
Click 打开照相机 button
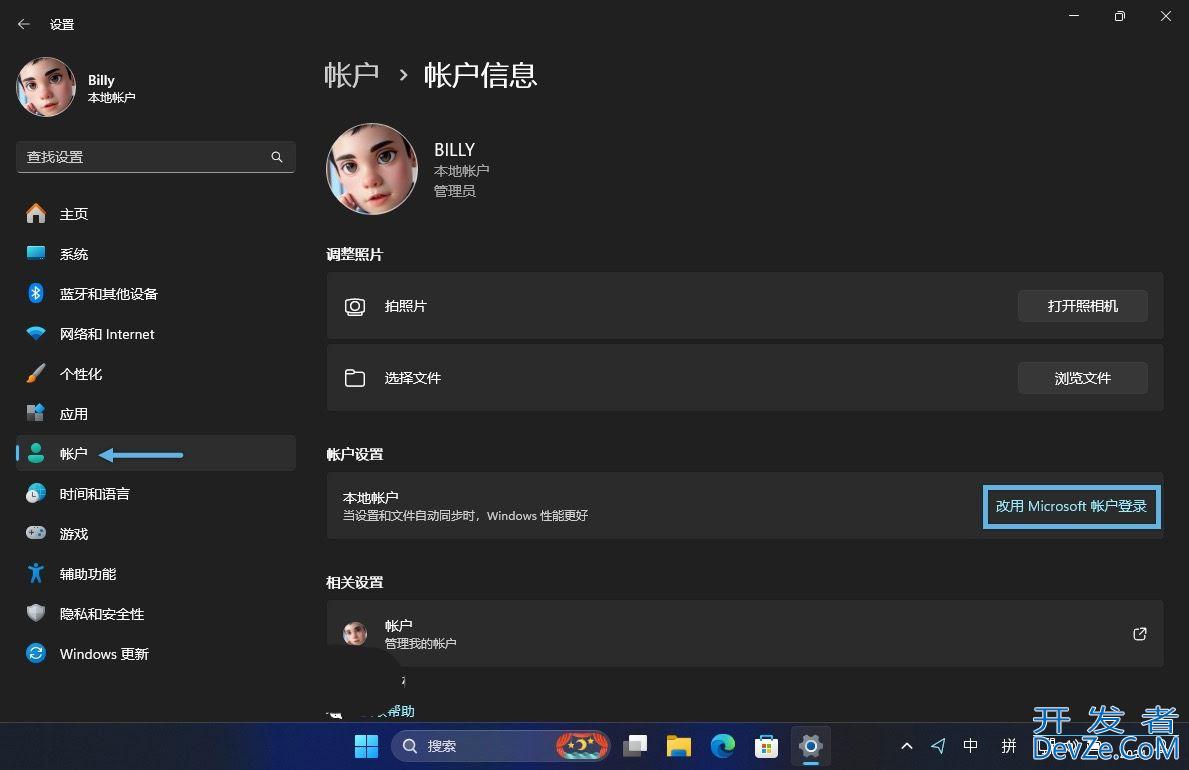(1082, 306)
